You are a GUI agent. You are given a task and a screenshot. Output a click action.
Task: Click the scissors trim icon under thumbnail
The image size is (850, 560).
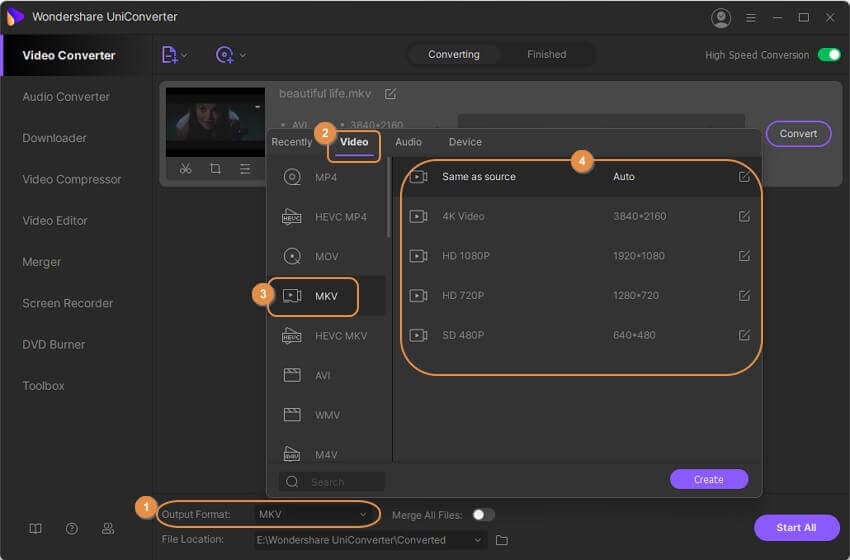[185, 169]
